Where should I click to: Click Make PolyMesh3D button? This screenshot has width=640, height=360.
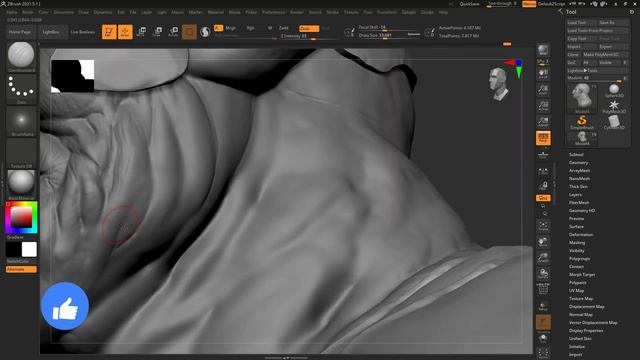tap(606, 54)
